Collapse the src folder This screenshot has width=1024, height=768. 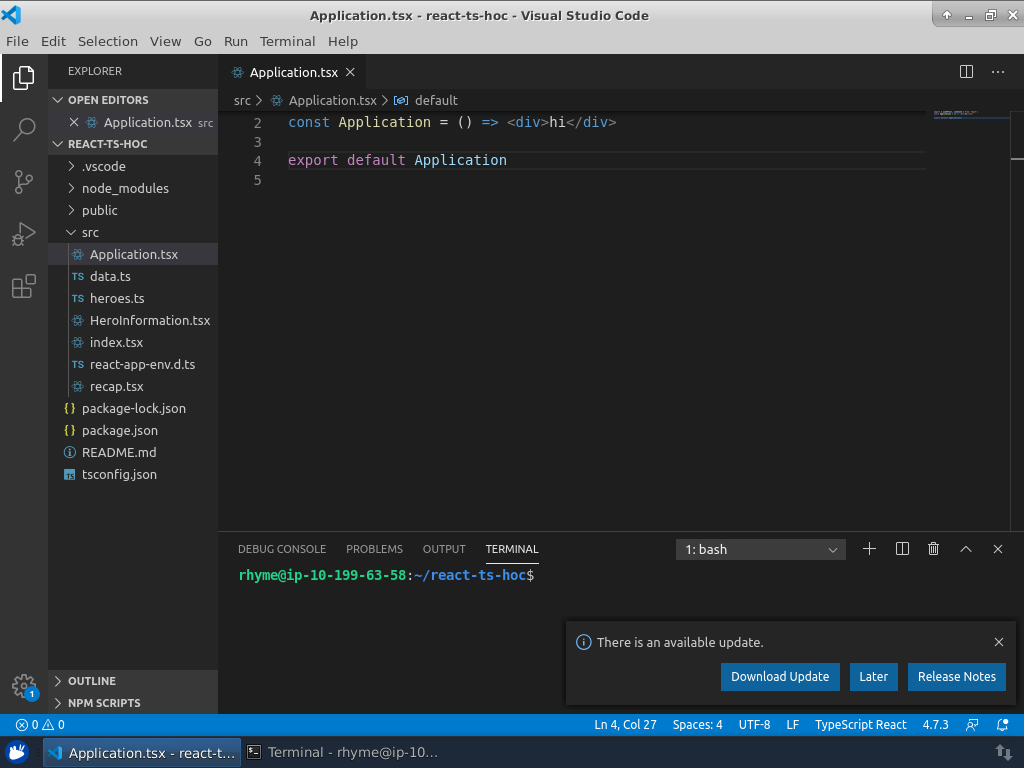(90, 232)
